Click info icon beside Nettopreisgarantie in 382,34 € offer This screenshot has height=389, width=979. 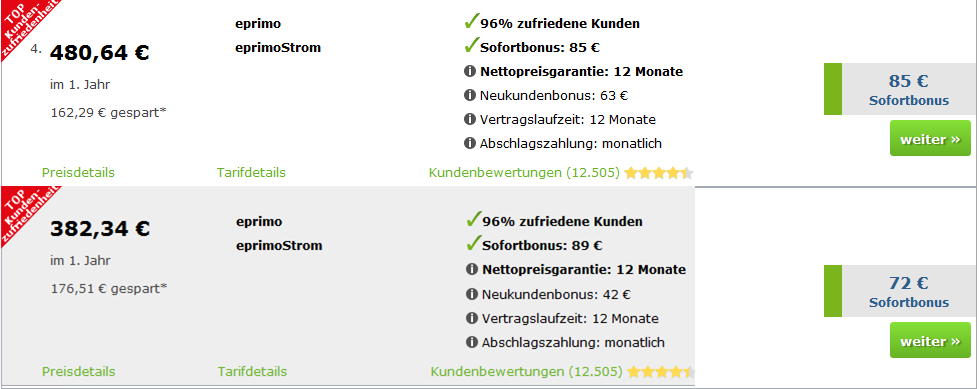click(x=472, y=270)
